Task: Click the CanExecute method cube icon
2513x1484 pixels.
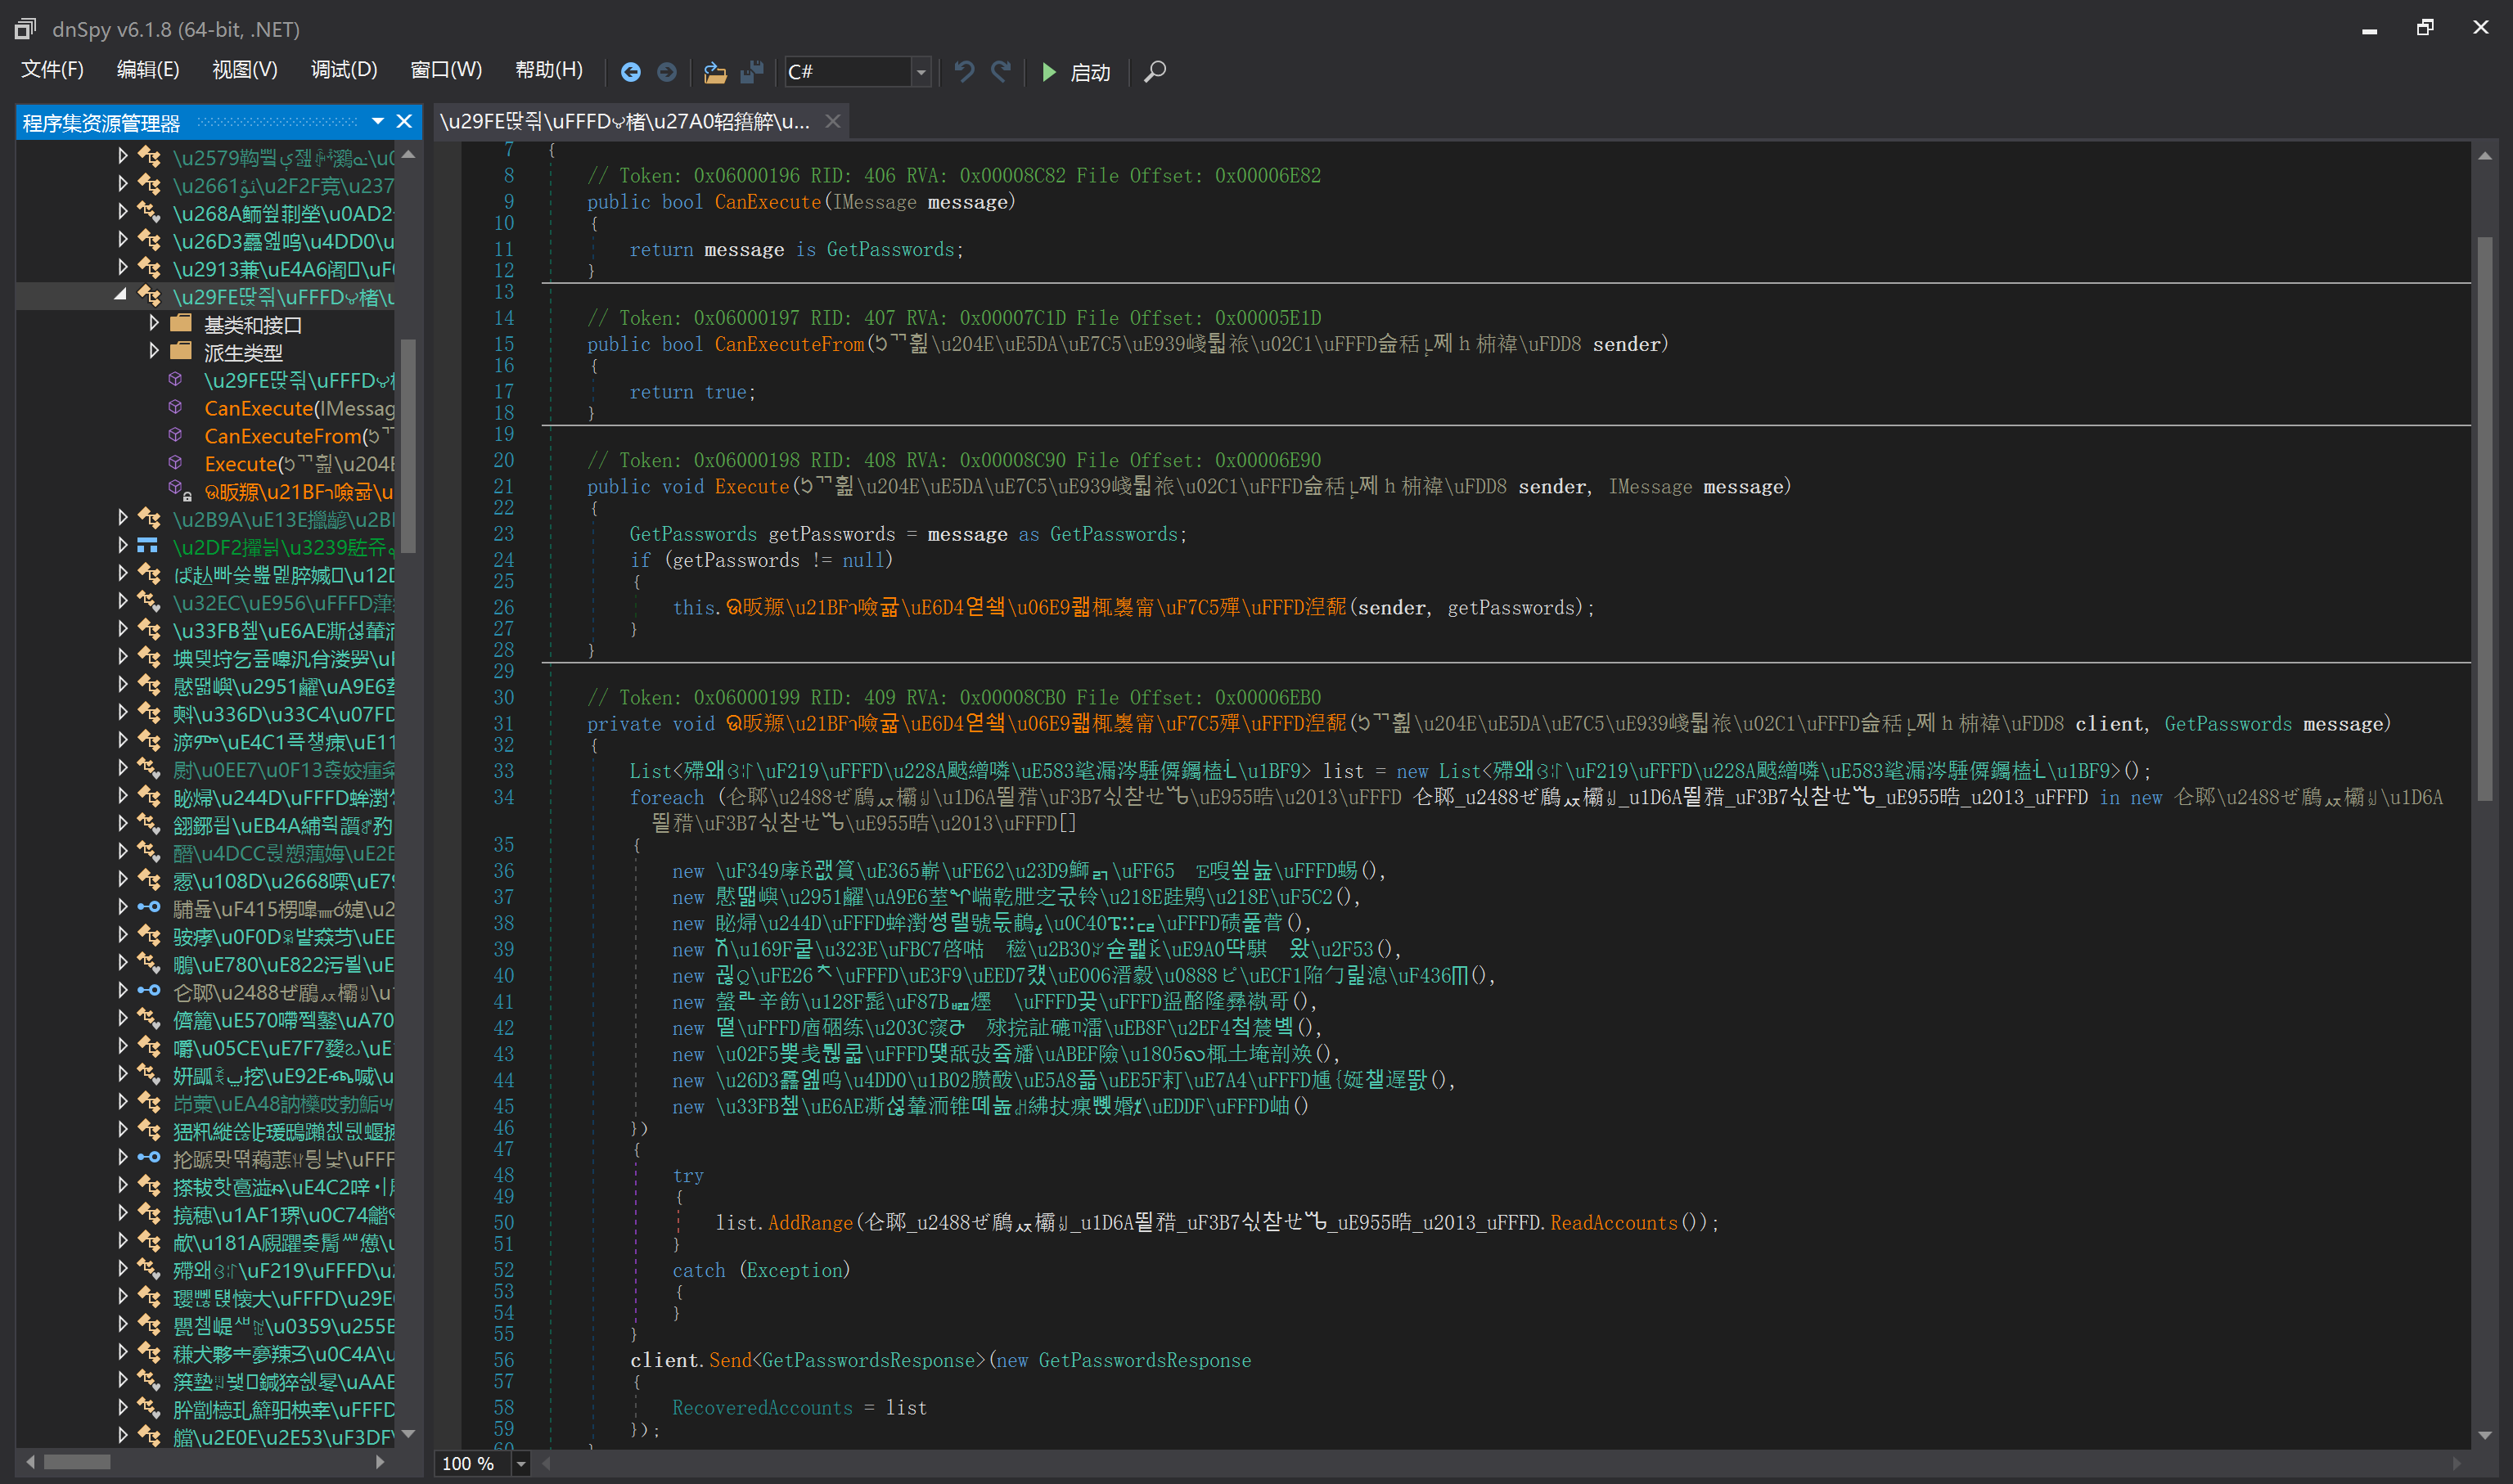Action: (x=175, y=407)
